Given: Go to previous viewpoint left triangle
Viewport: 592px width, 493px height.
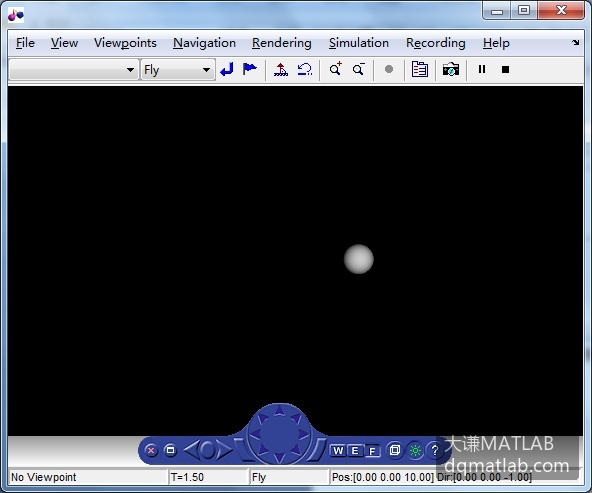Looking at the screenshot, I should (x=191, y=450).
